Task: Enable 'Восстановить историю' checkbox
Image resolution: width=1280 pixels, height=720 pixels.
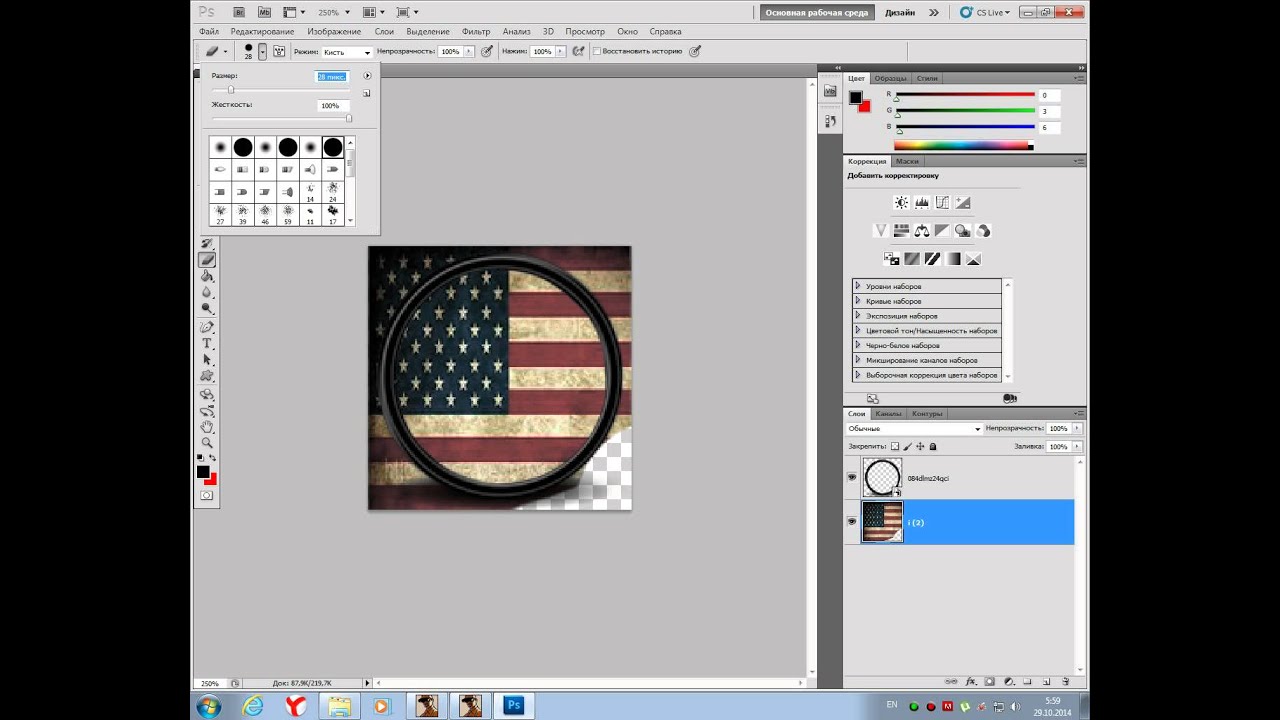Action: tap(597, 51)
